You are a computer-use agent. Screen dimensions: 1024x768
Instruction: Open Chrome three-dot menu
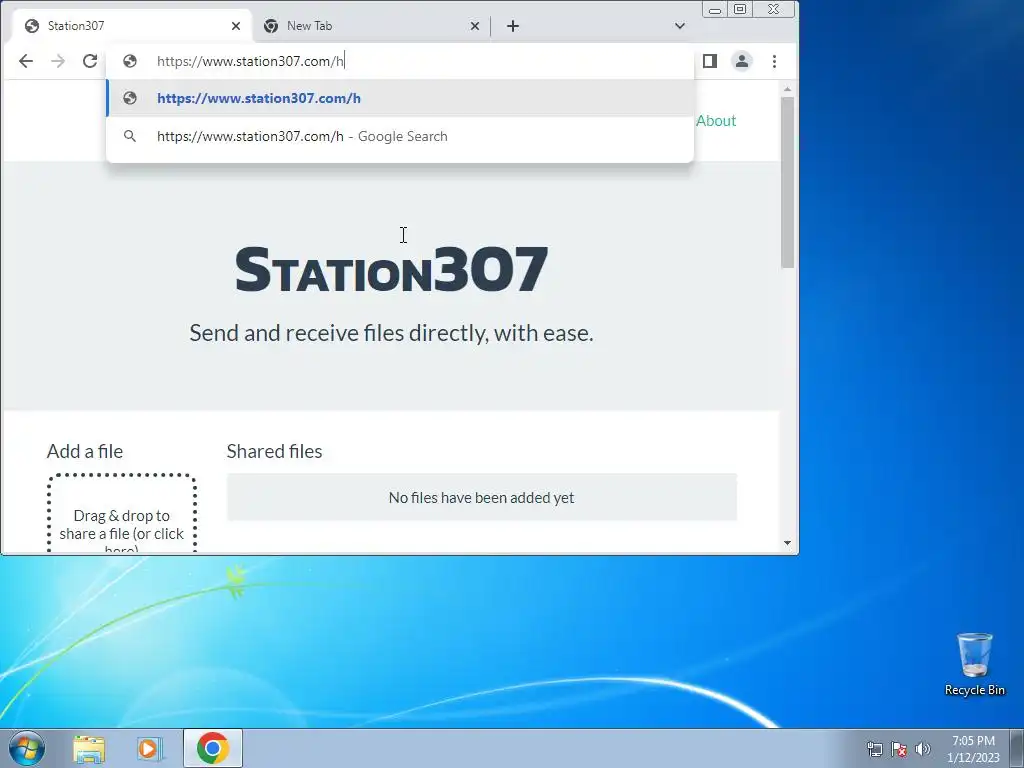[x=775, y=61]
